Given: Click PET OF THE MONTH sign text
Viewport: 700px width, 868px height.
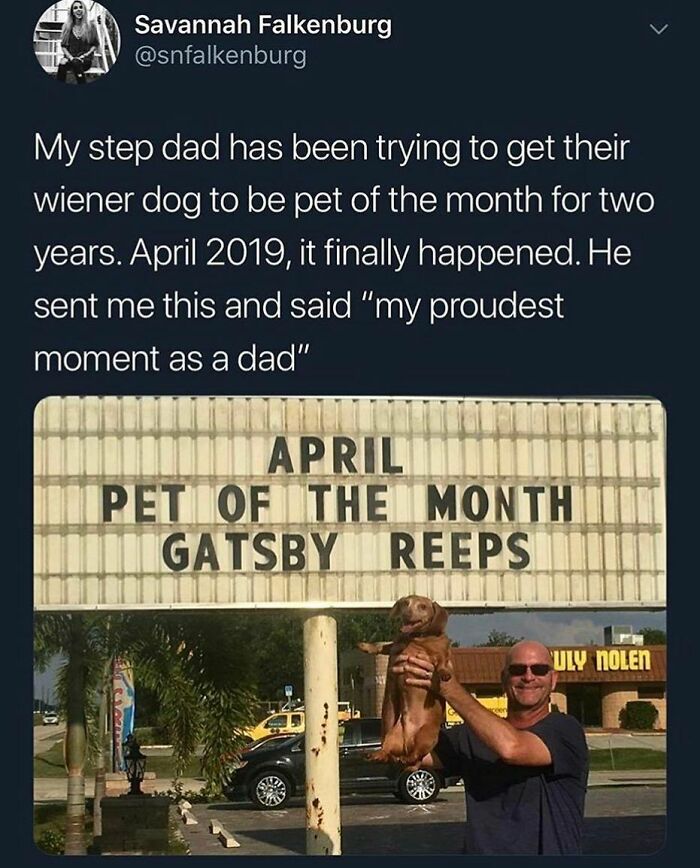Looking at the screenshot, I should pos(336,503).
